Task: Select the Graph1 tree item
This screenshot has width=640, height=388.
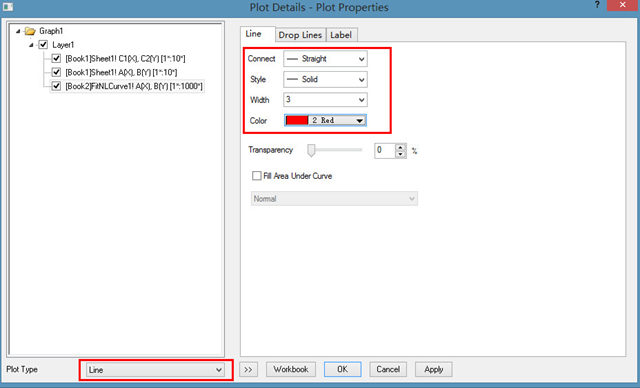Action: pos(51,31)
